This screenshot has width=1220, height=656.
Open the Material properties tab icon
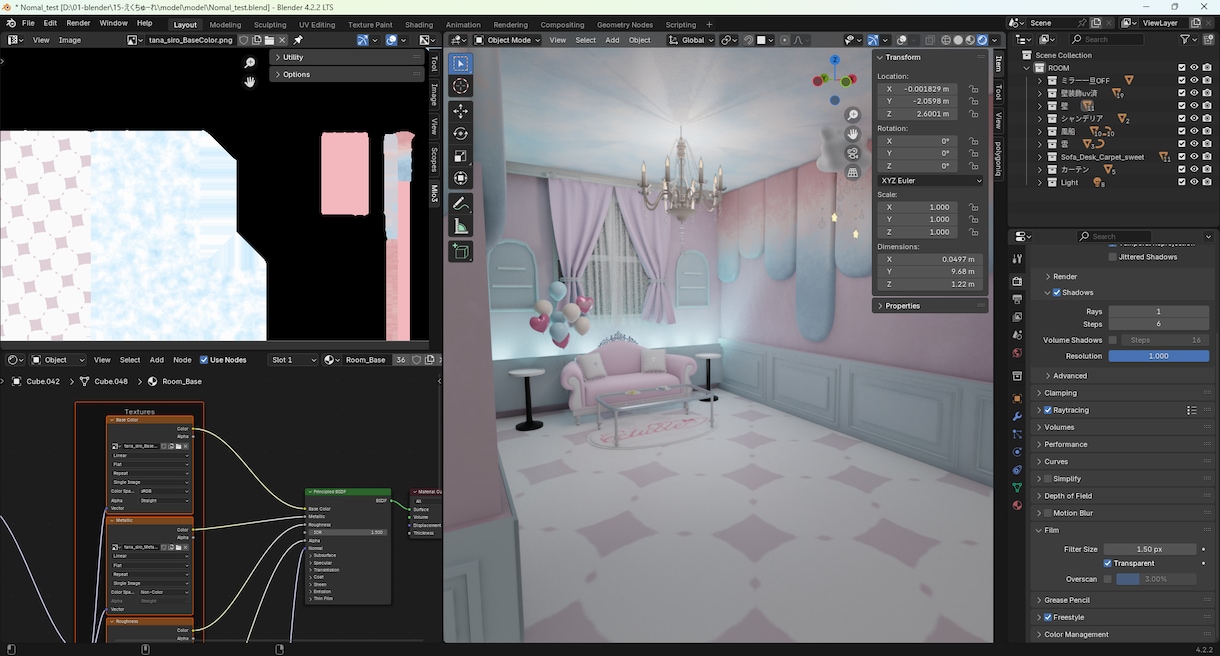(x=1017, y=505)
